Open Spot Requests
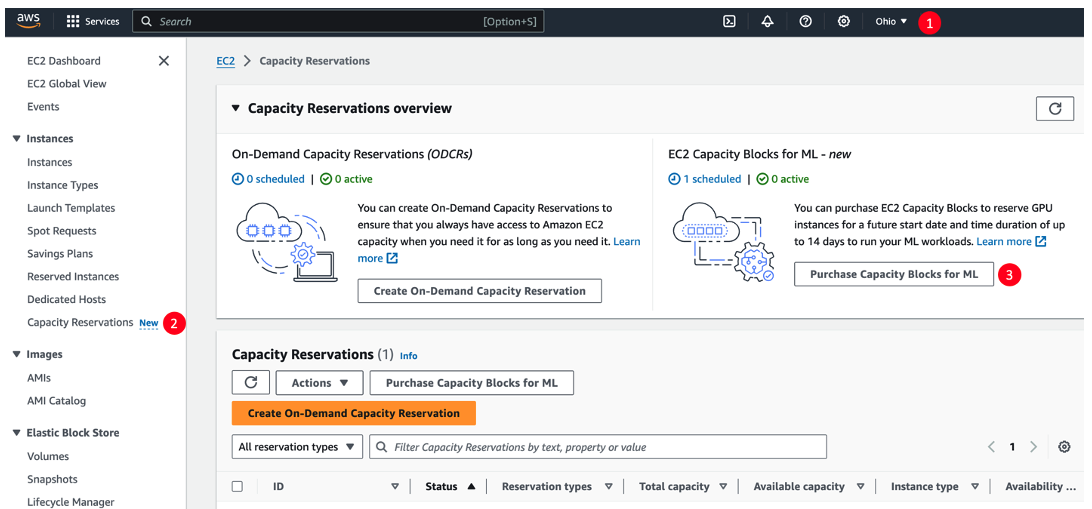This screenshot has width=1092, height=509. [62, 231]
